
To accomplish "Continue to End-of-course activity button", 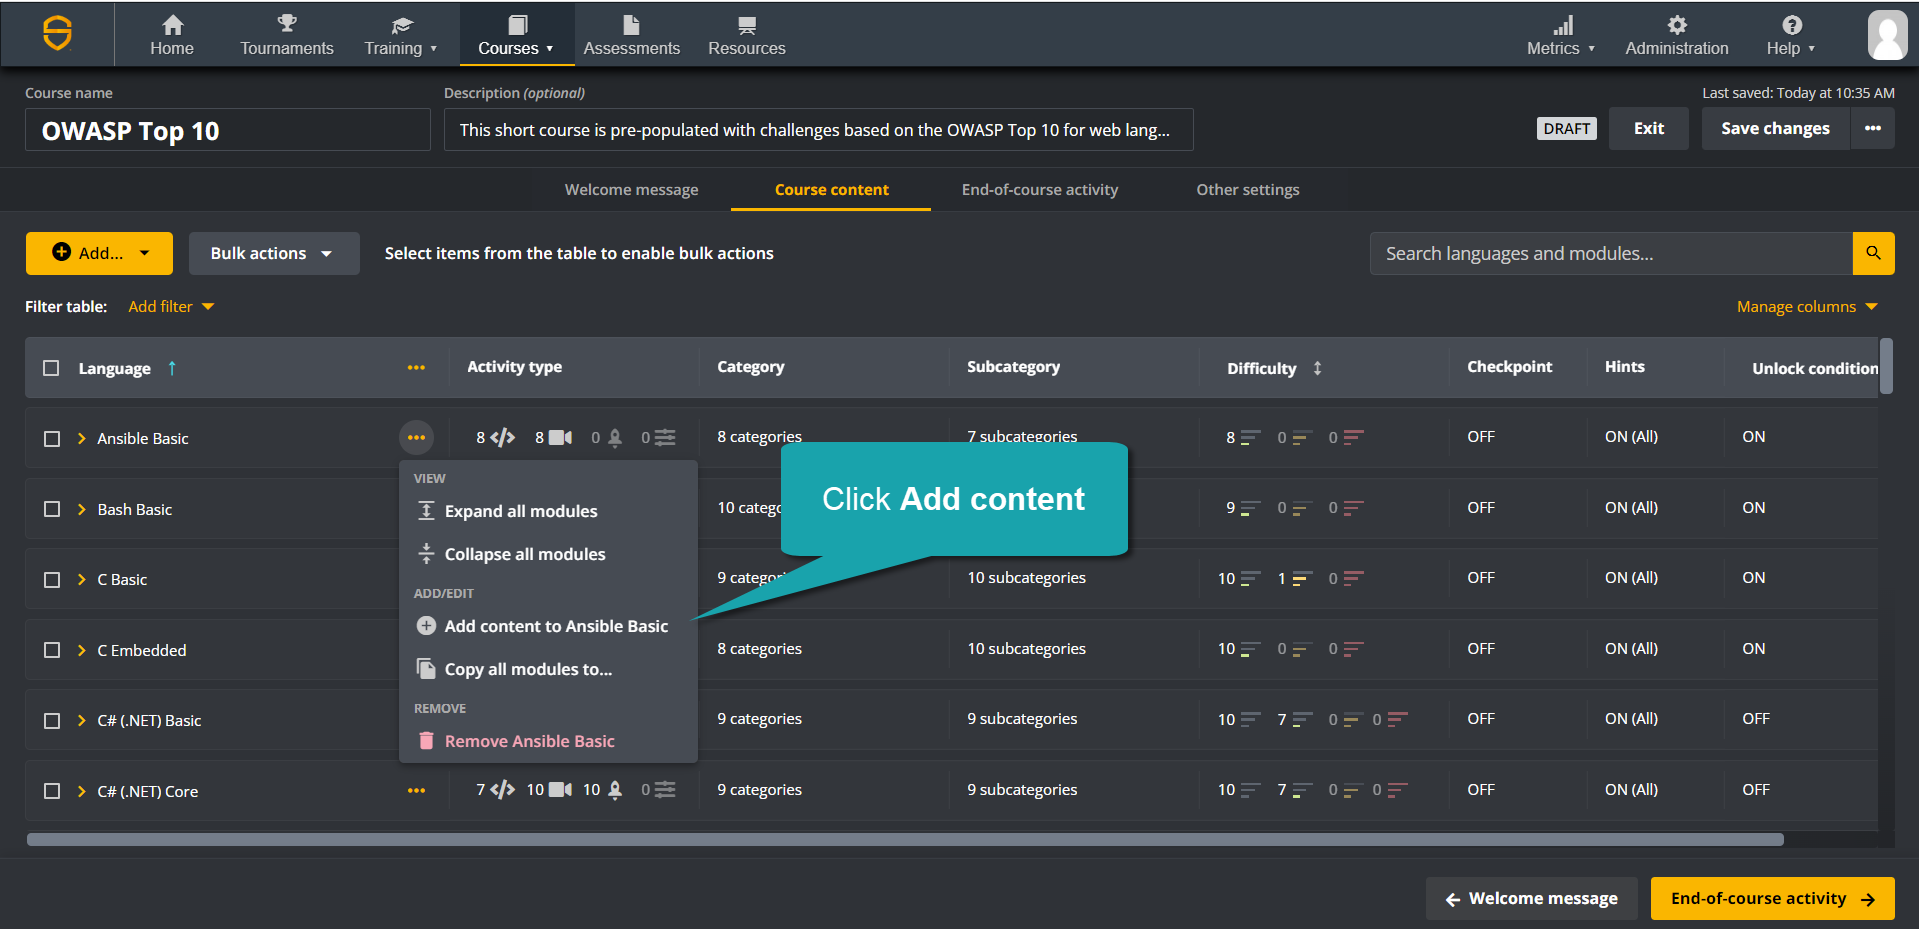I will [x=1772, y=898].
